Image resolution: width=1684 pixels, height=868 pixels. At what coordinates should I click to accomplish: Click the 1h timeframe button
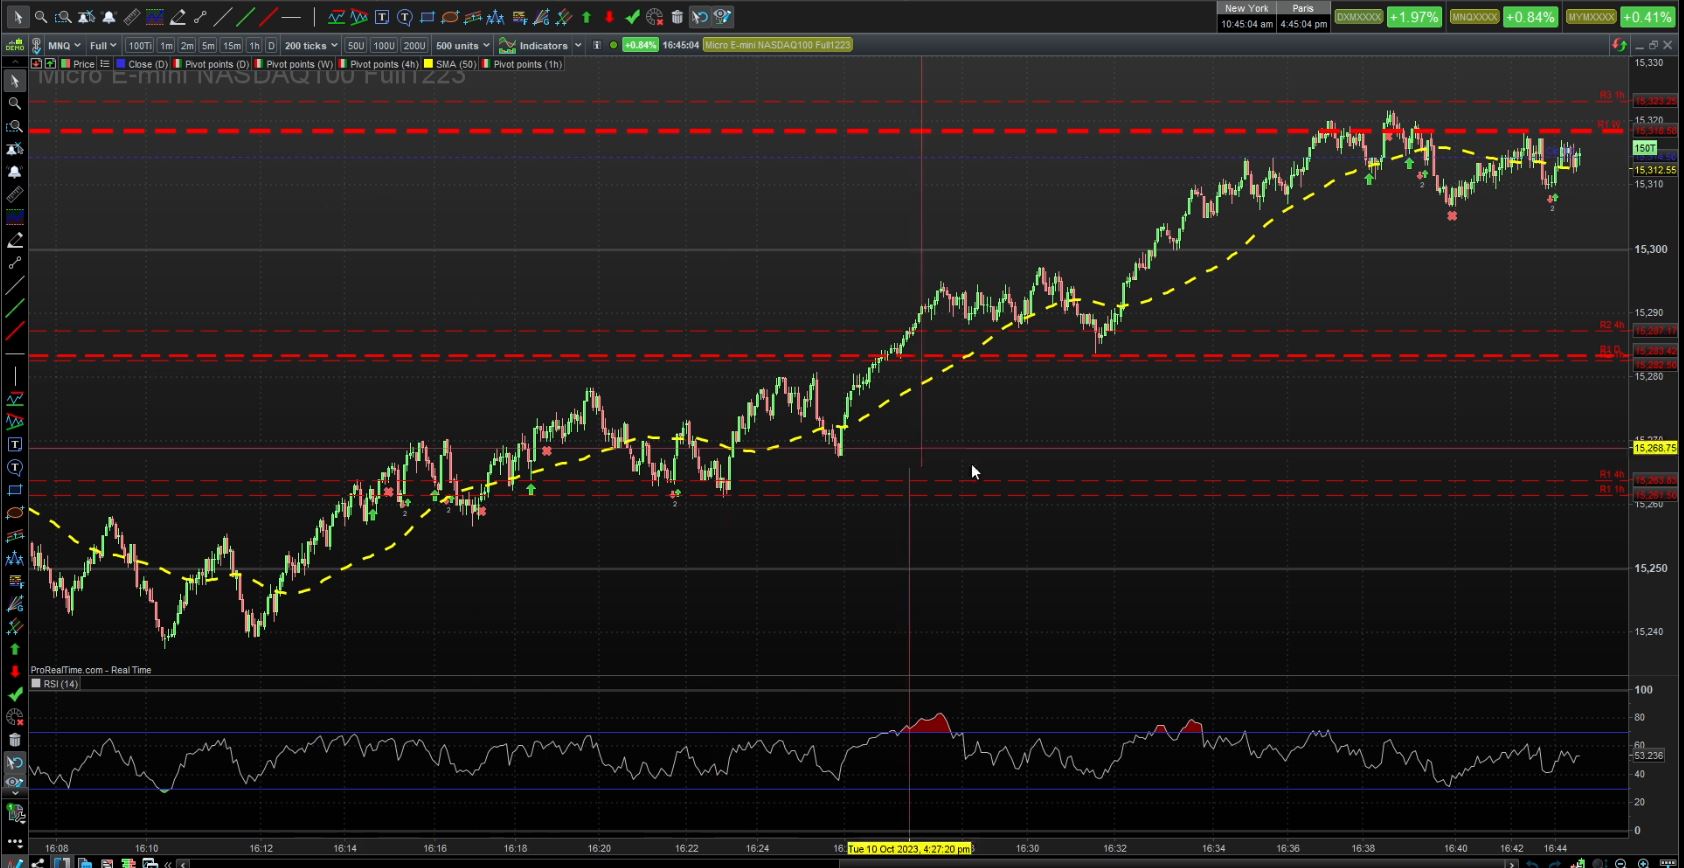[254, 45]
